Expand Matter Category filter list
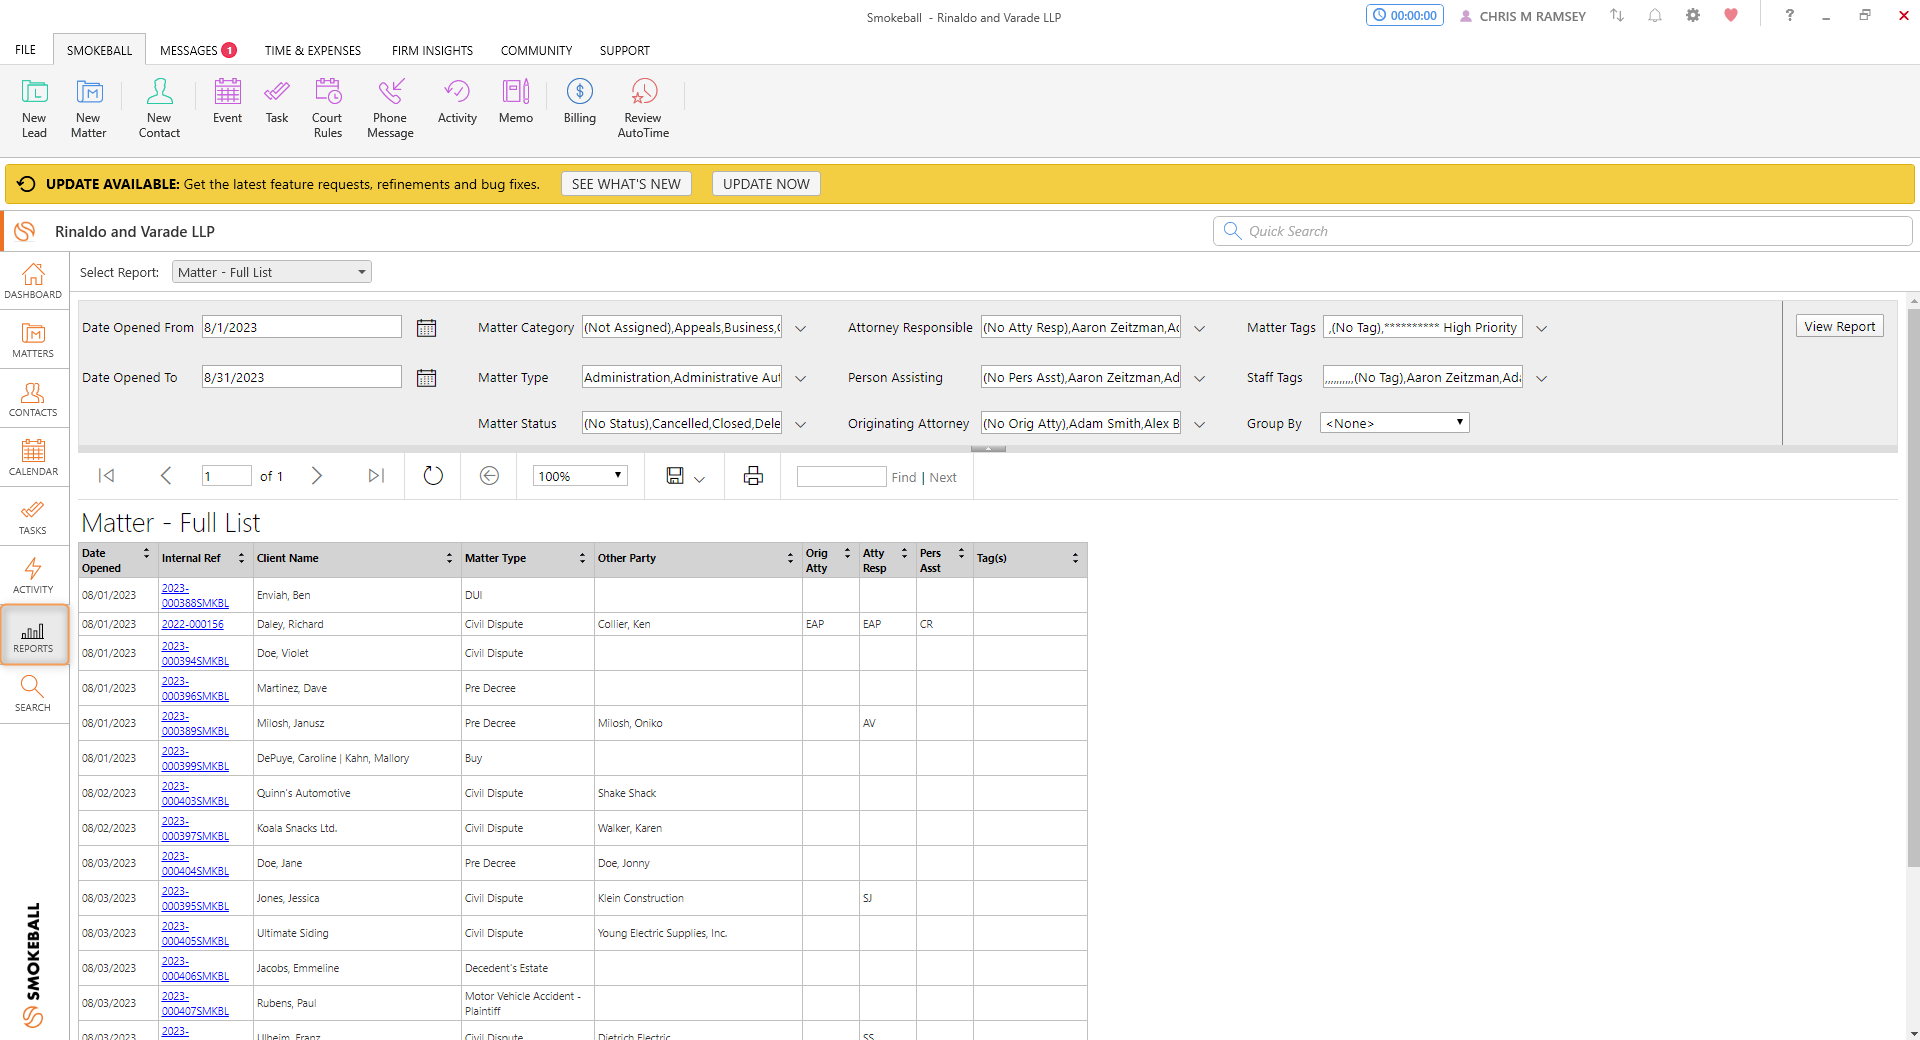1920x1040 pixels. [x=801, y=328]
